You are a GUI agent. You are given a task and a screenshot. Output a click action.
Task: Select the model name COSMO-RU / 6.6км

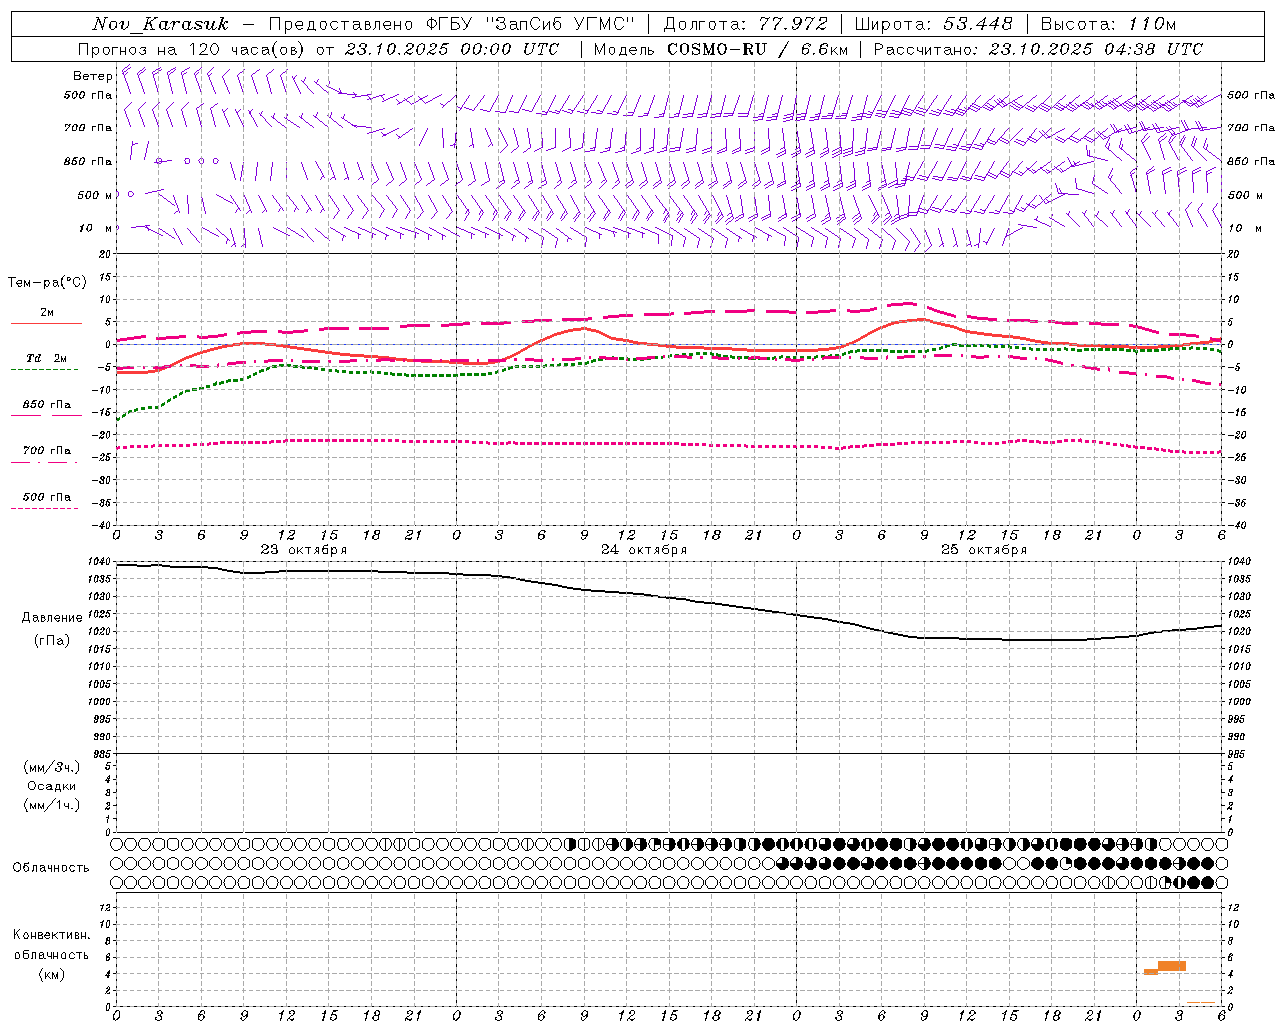757,49
